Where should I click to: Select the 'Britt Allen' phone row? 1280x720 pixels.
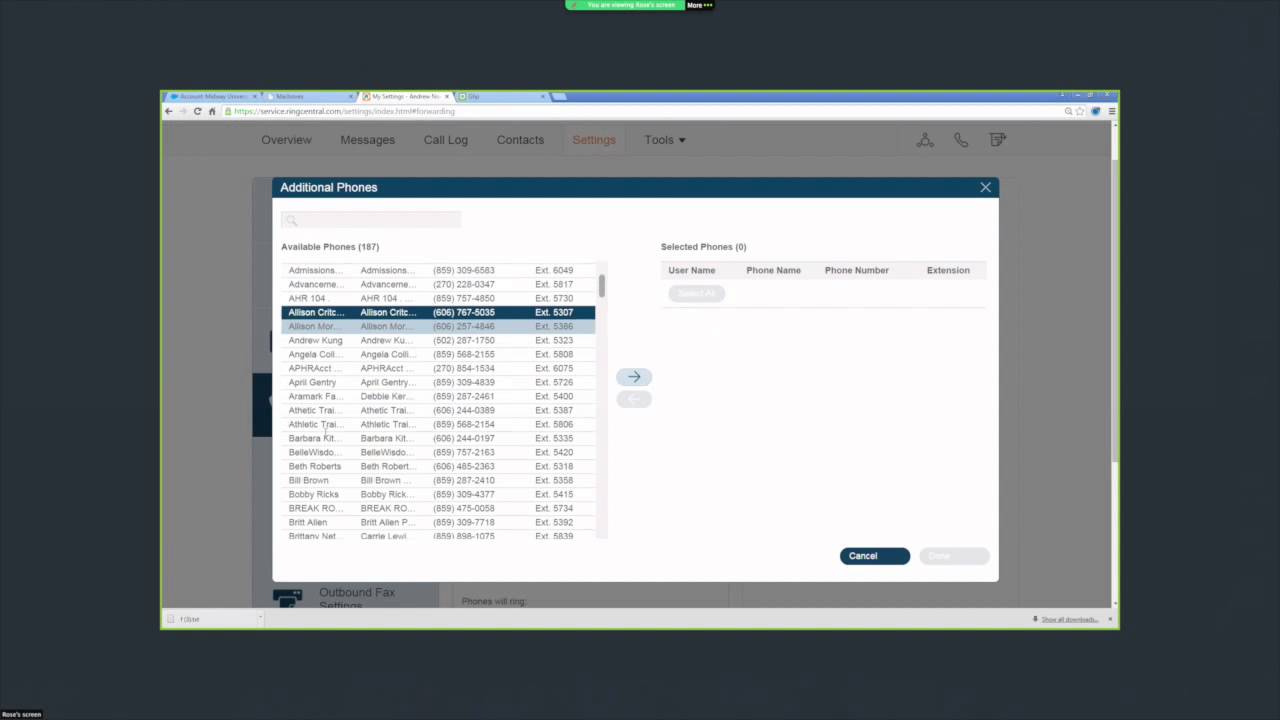pyautogui.click(x=438, y=522)
